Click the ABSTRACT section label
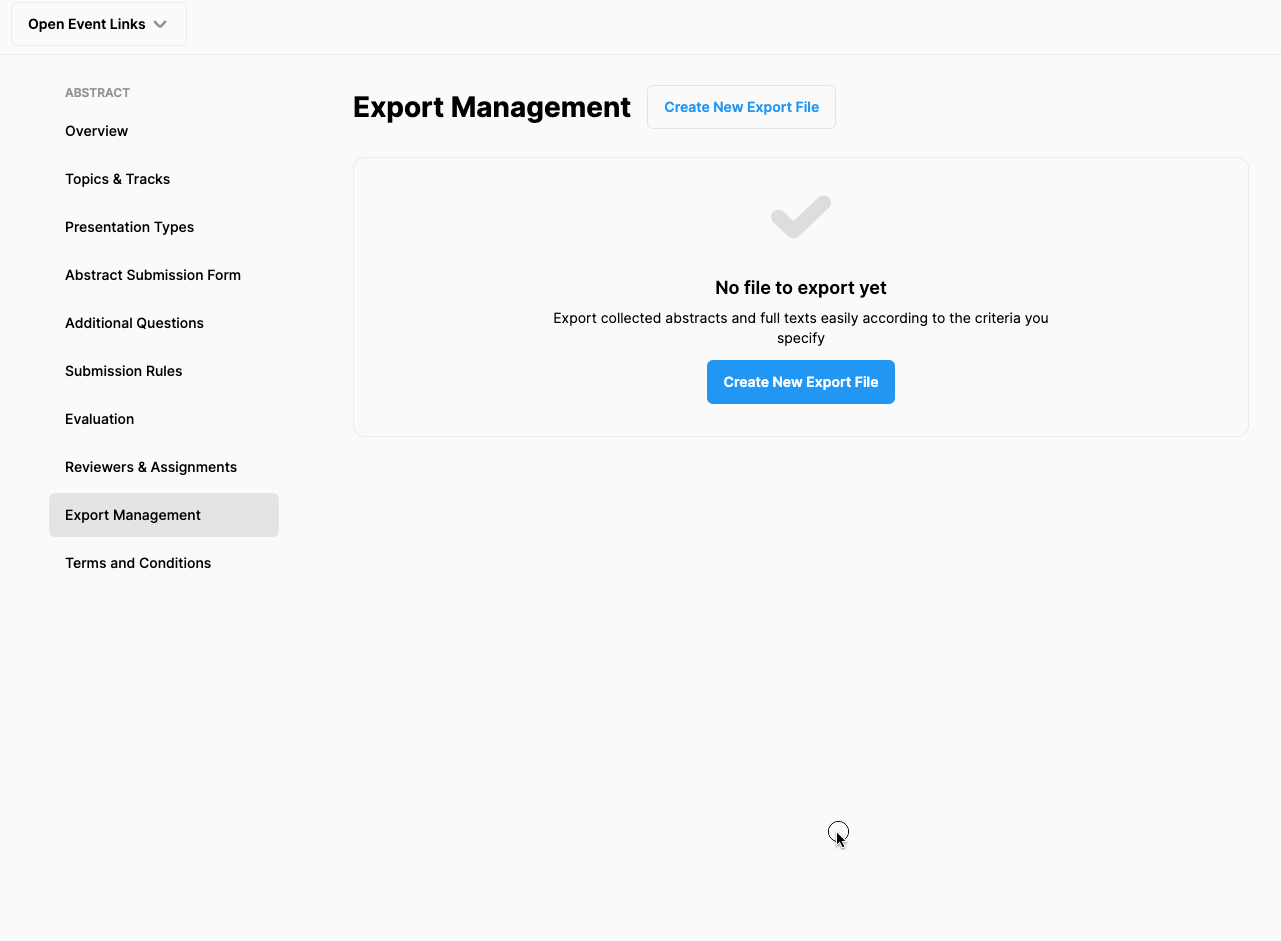The width and height of the screenshot is (1281, 941). coord(97,92)
